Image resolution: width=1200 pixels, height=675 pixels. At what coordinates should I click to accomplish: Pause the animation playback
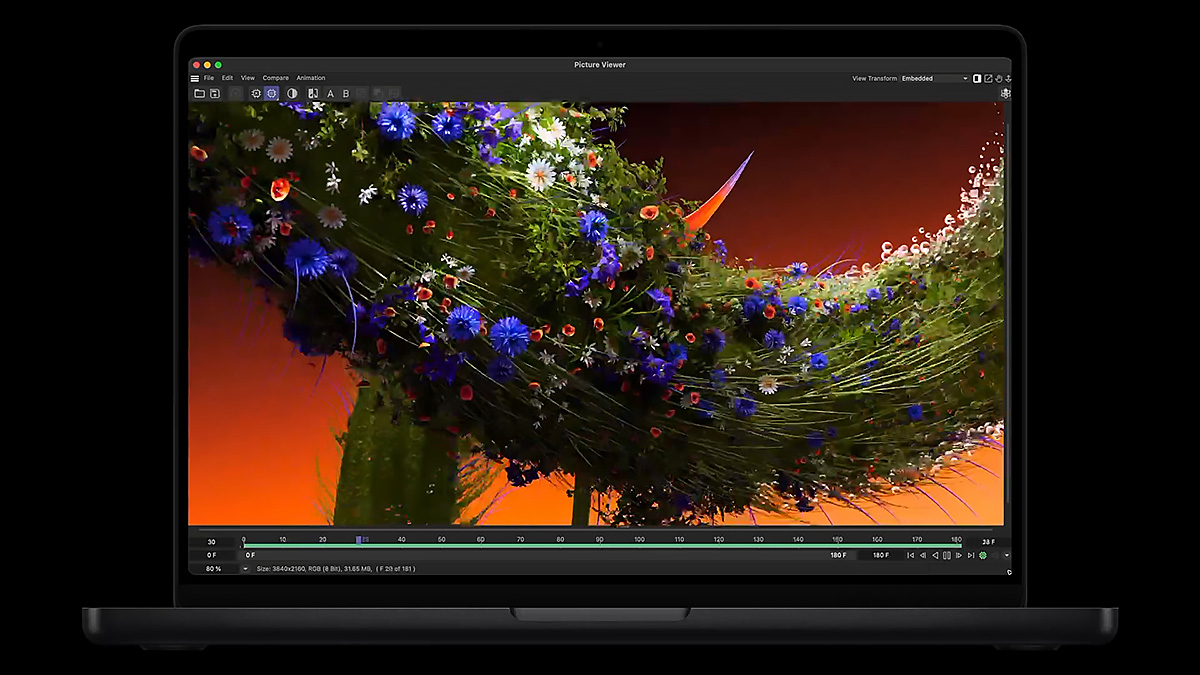click(x=947, y=555)
